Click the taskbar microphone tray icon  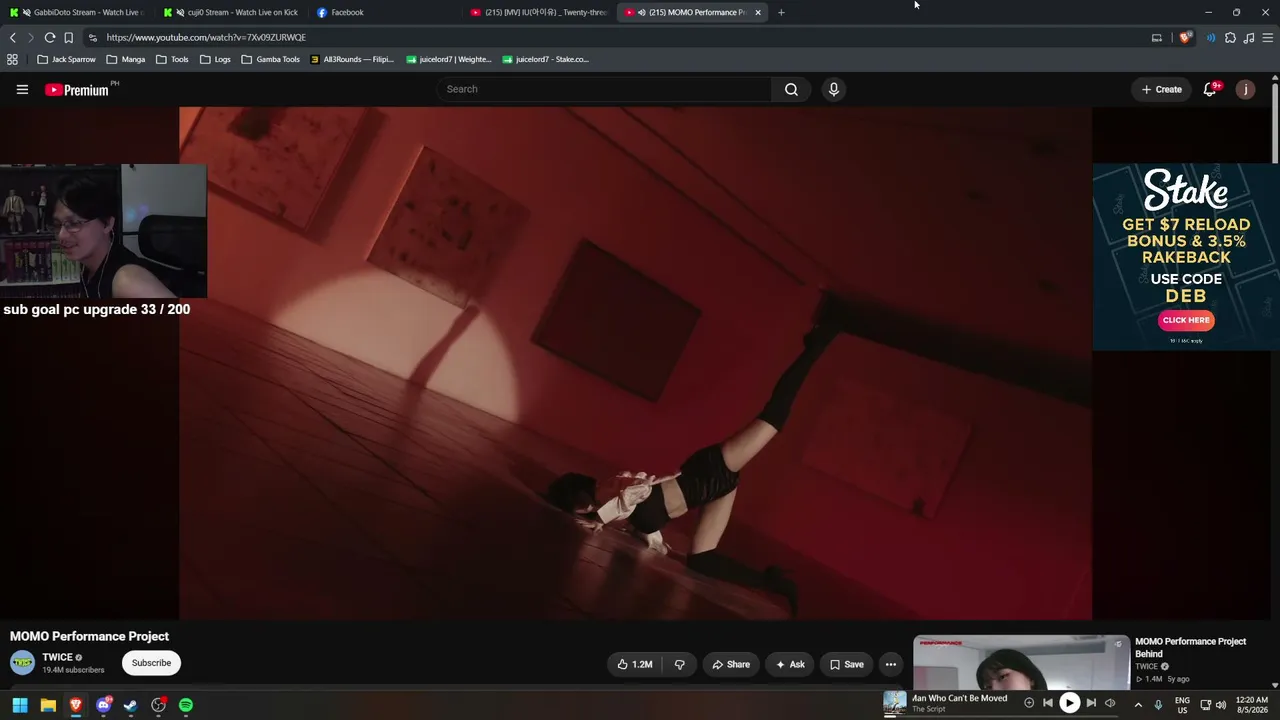[x=1158, y=705]
